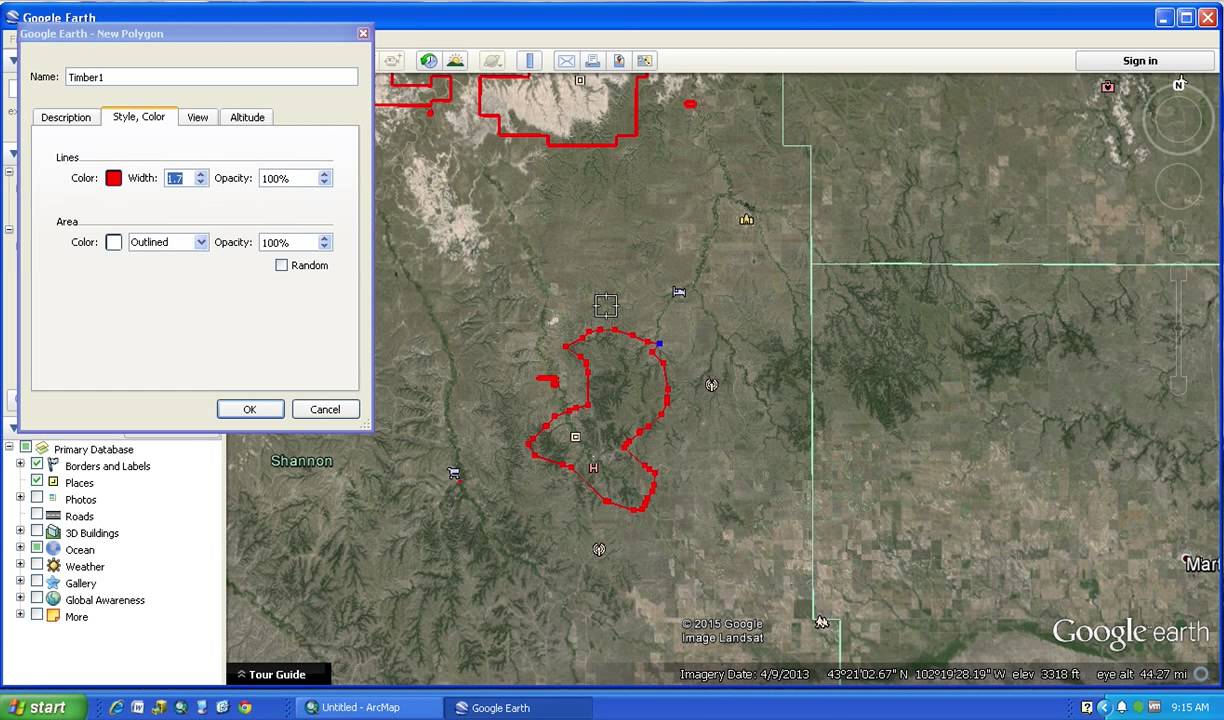
Task: Enable the Roads layer checkbox
Action: coord(37,516)
